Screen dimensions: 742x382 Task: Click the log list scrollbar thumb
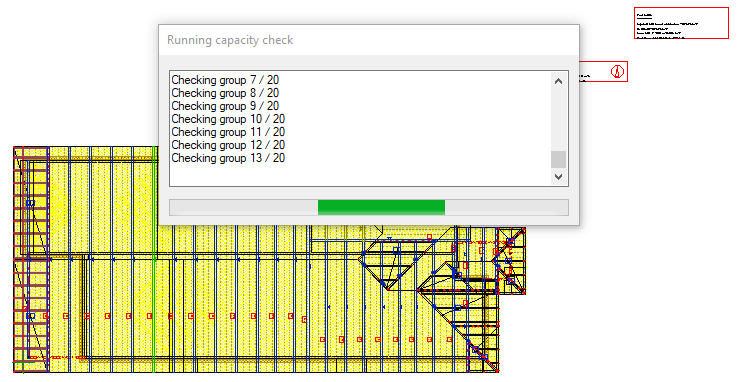point(558,160)
